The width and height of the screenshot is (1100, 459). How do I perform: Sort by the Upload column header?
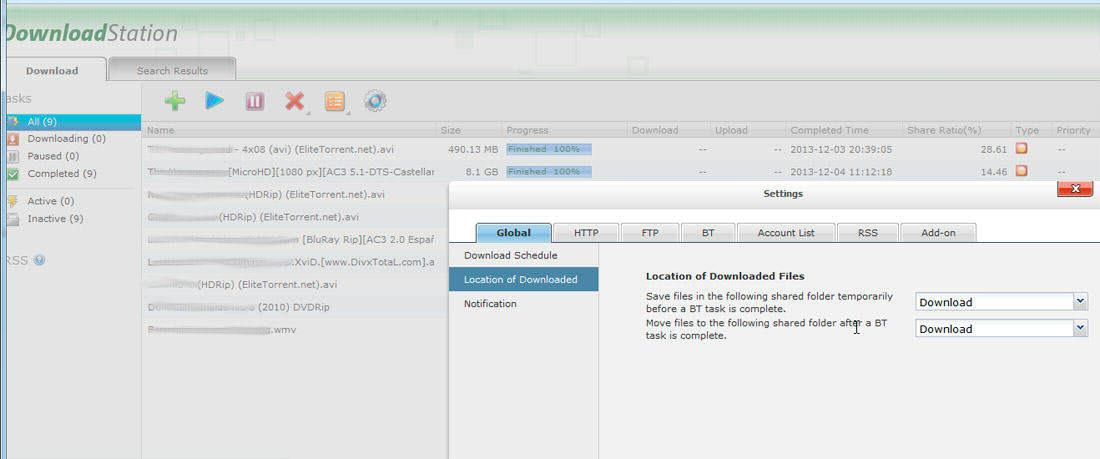(747, 130)
